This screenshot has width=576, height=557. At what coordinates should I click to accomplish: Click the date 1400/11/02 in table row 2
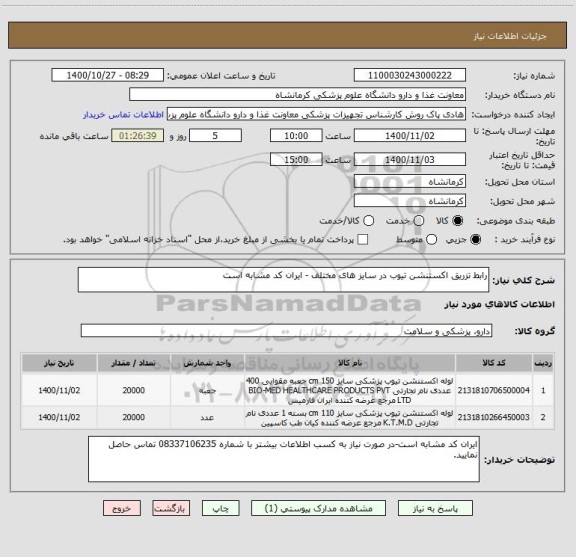coord(59,417)
